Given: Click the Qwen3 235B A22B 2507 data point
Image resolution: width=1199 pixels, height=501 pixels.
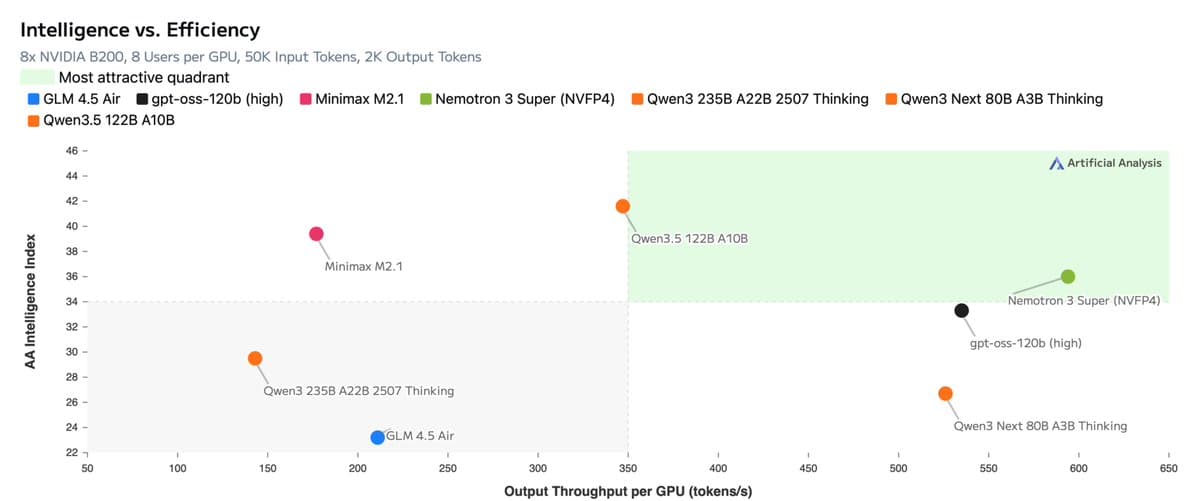Looking at the screenshot, I should (x=255, y=358).
